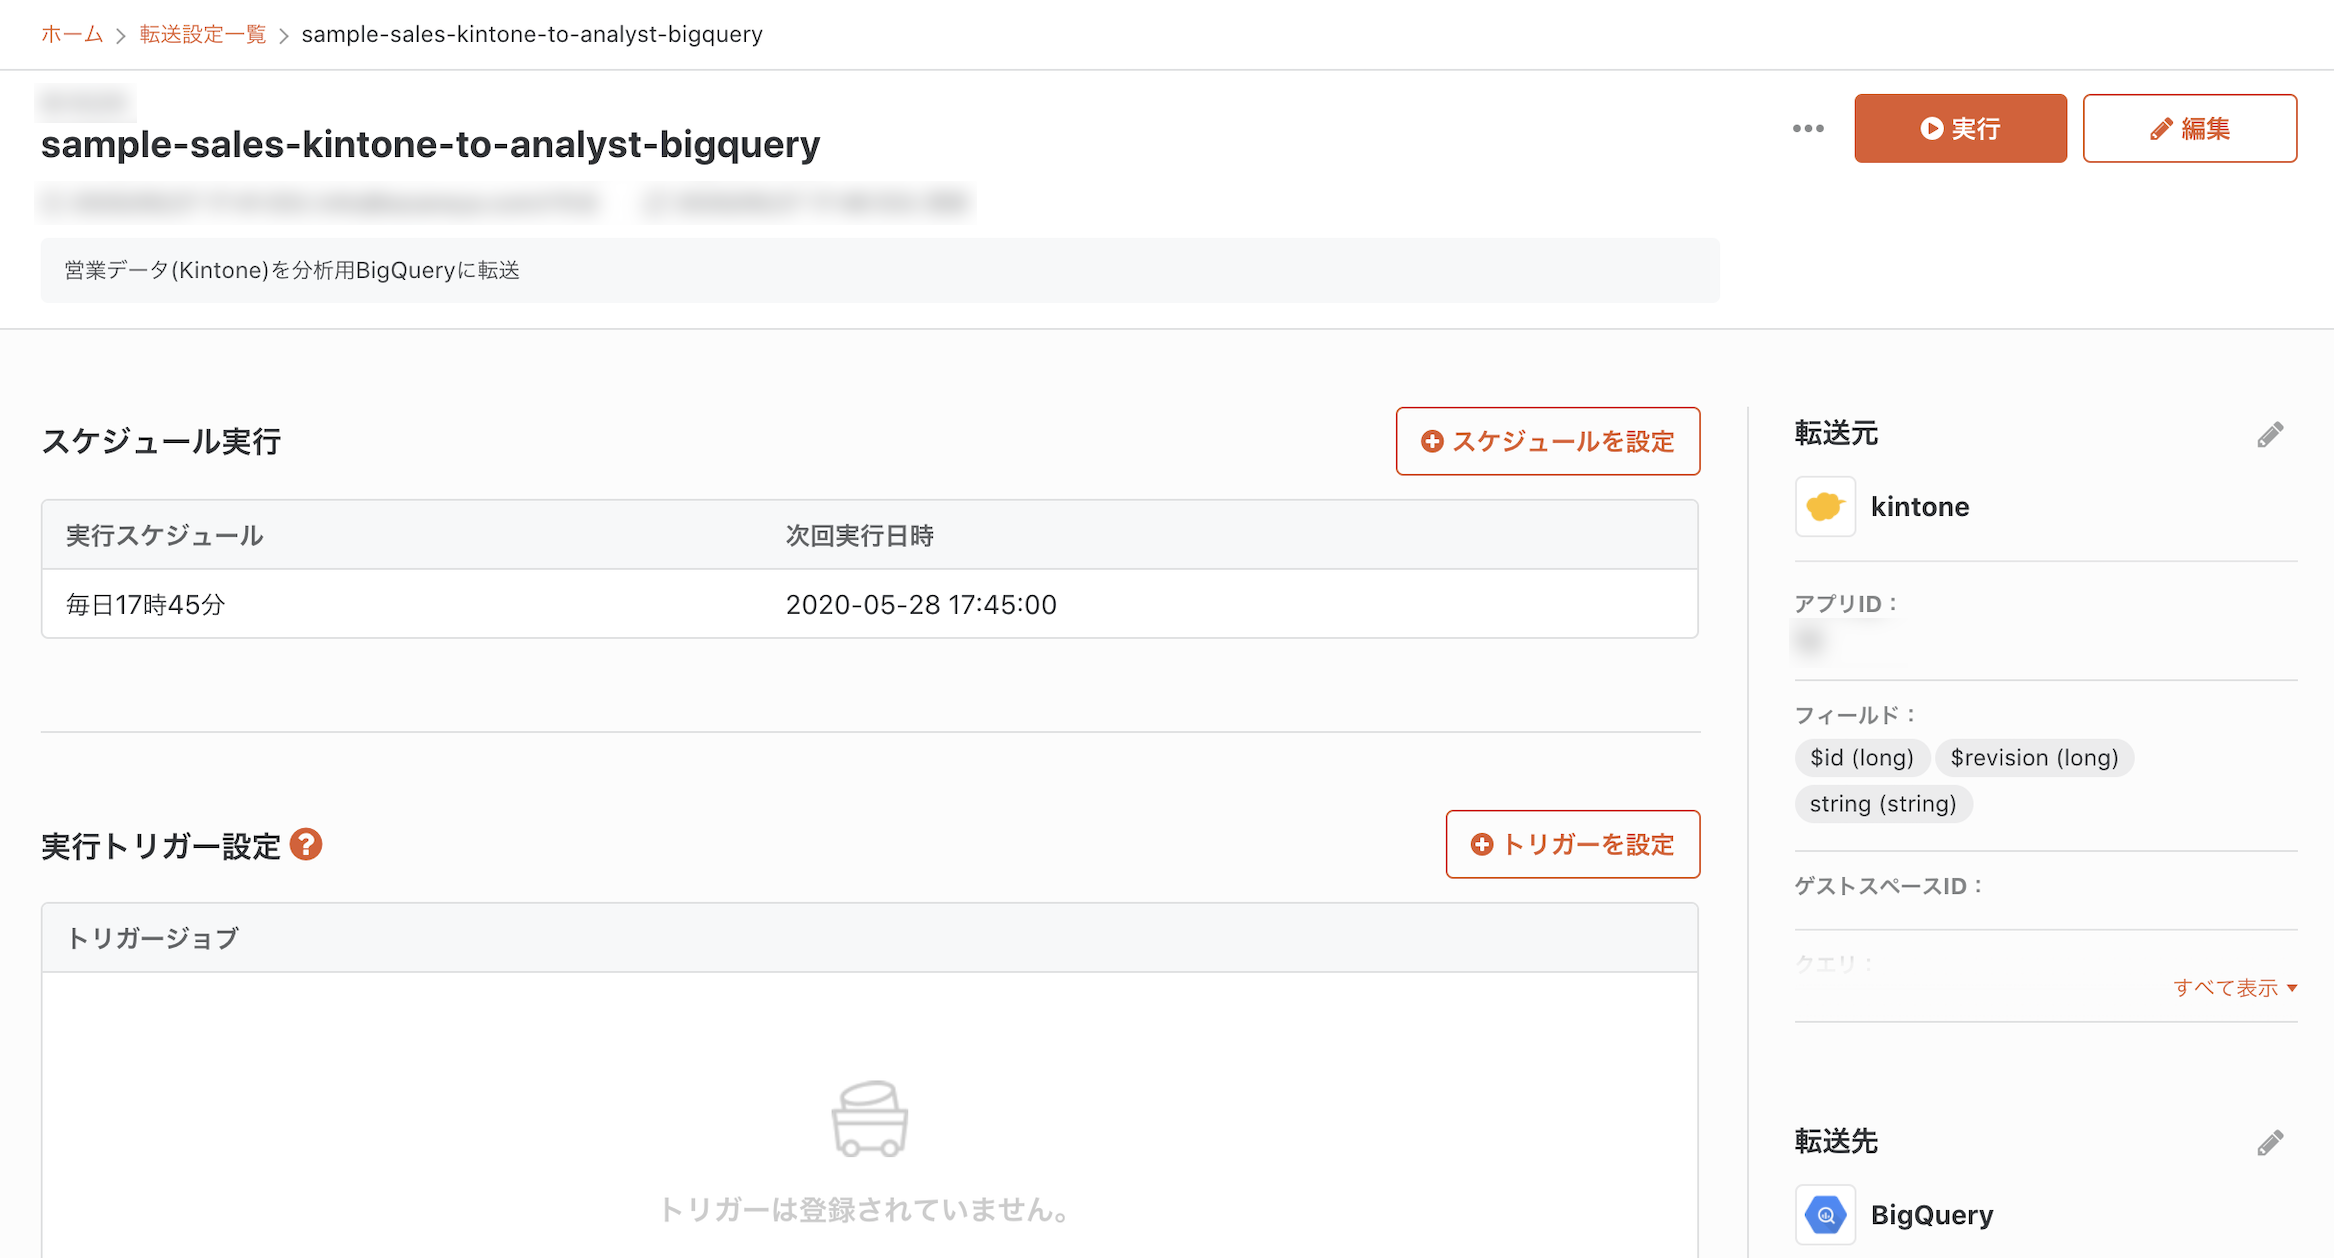This screenshot has width=2334, height=1258.
Task: Click the $revision (long) field tag
Action: click(2033, 758)
